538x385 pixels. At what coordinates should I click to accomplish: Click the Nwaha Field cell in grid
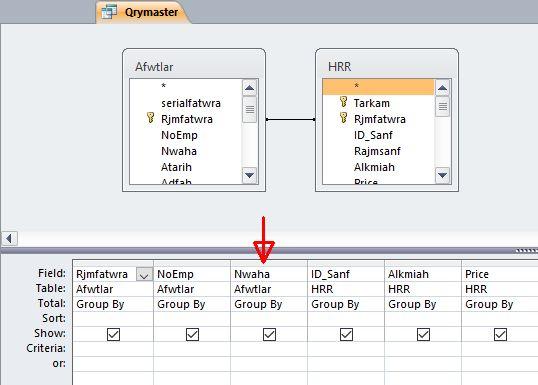pos(269,274)
